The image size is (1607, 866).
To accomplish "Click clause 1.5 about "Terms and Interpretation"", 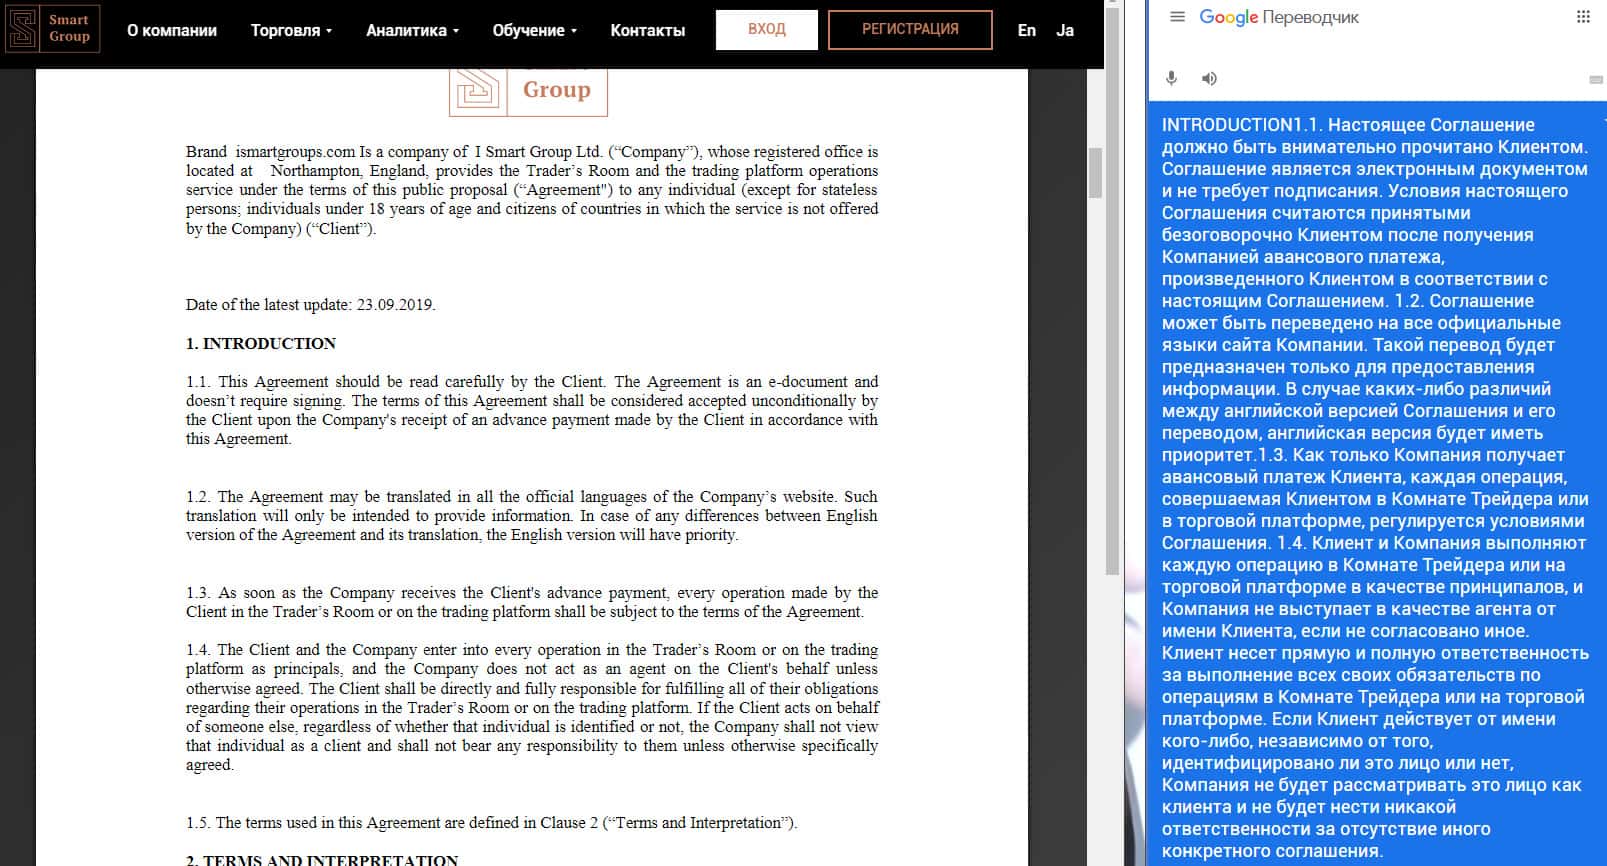I will pos(491,823).
